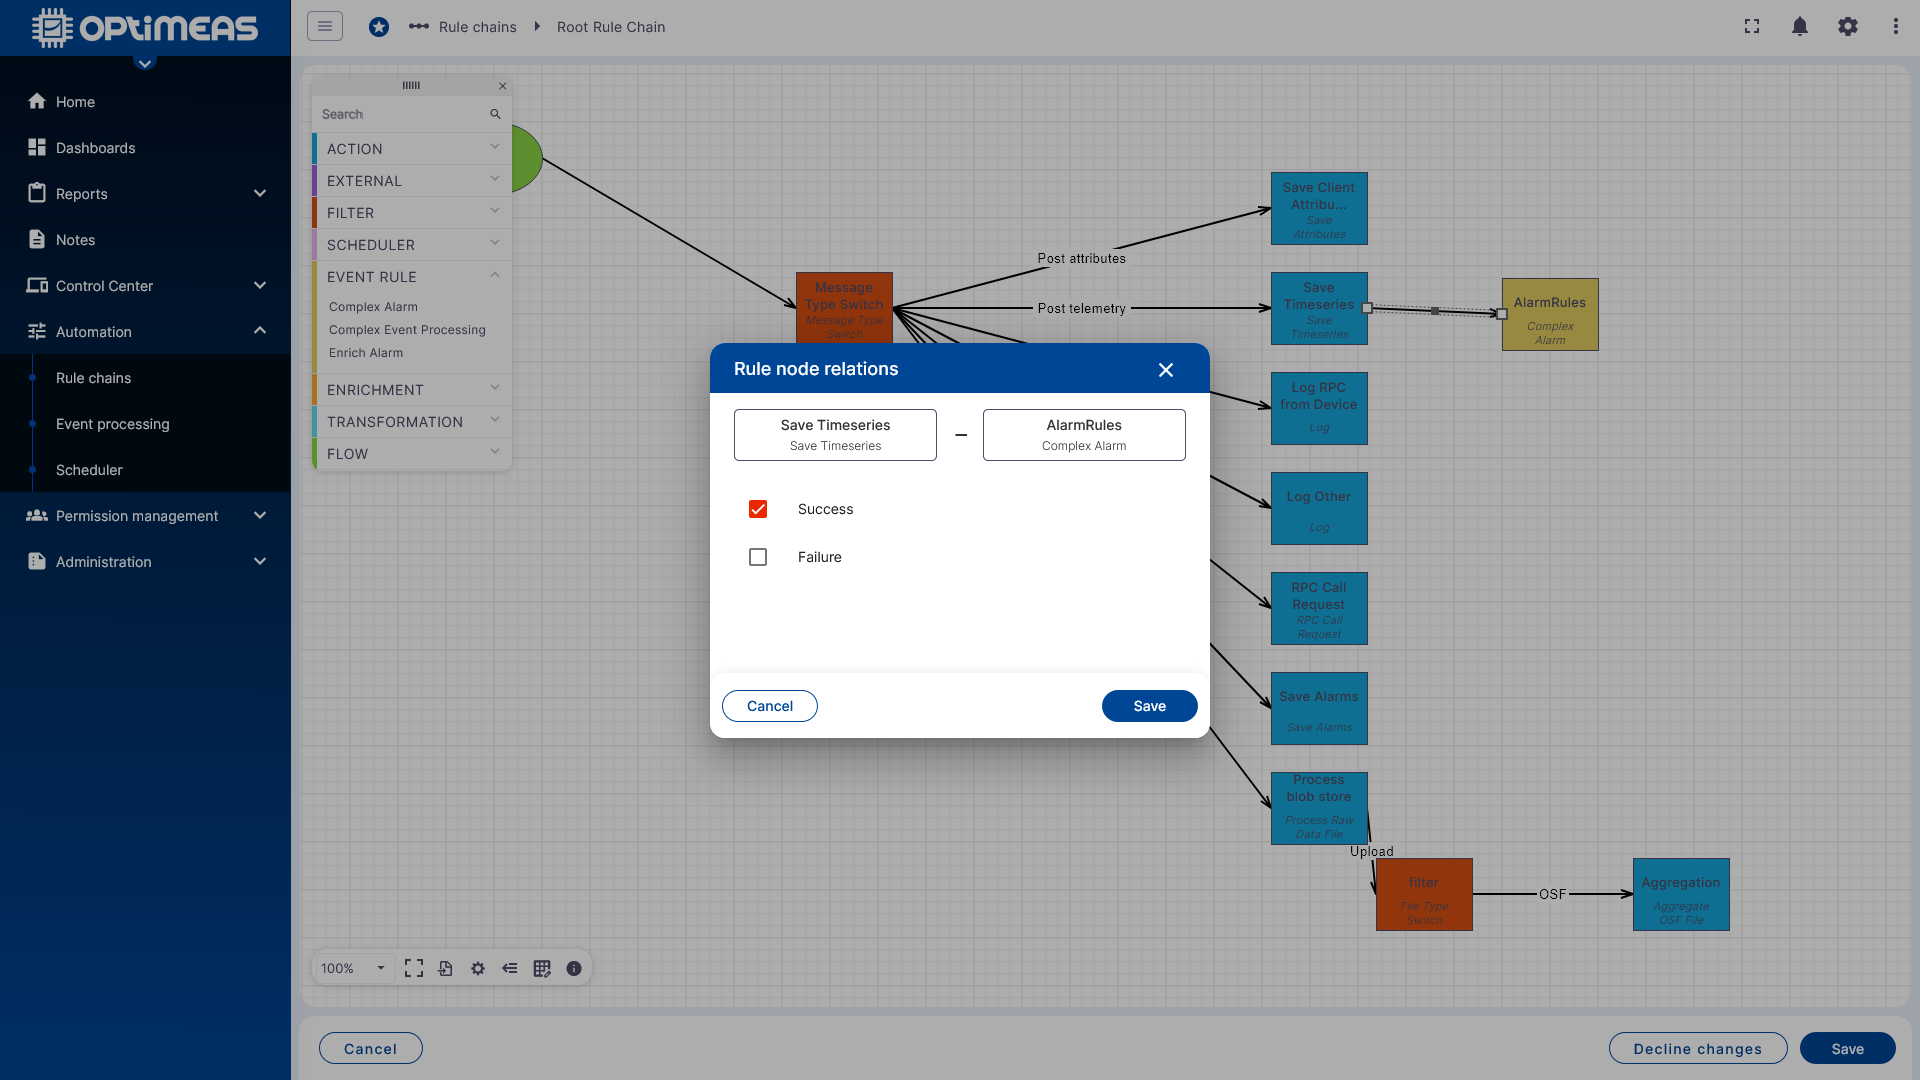Uncheck the Success relation checkbox
This screenshot has height=1080, width=1920.
coord(758,509)
